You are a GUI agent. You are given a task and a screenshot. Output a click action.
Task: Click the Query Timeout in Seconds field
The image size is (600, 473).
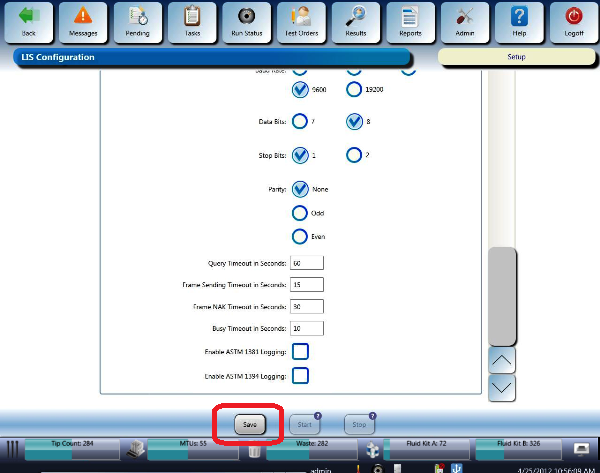[x=307, y=263]
